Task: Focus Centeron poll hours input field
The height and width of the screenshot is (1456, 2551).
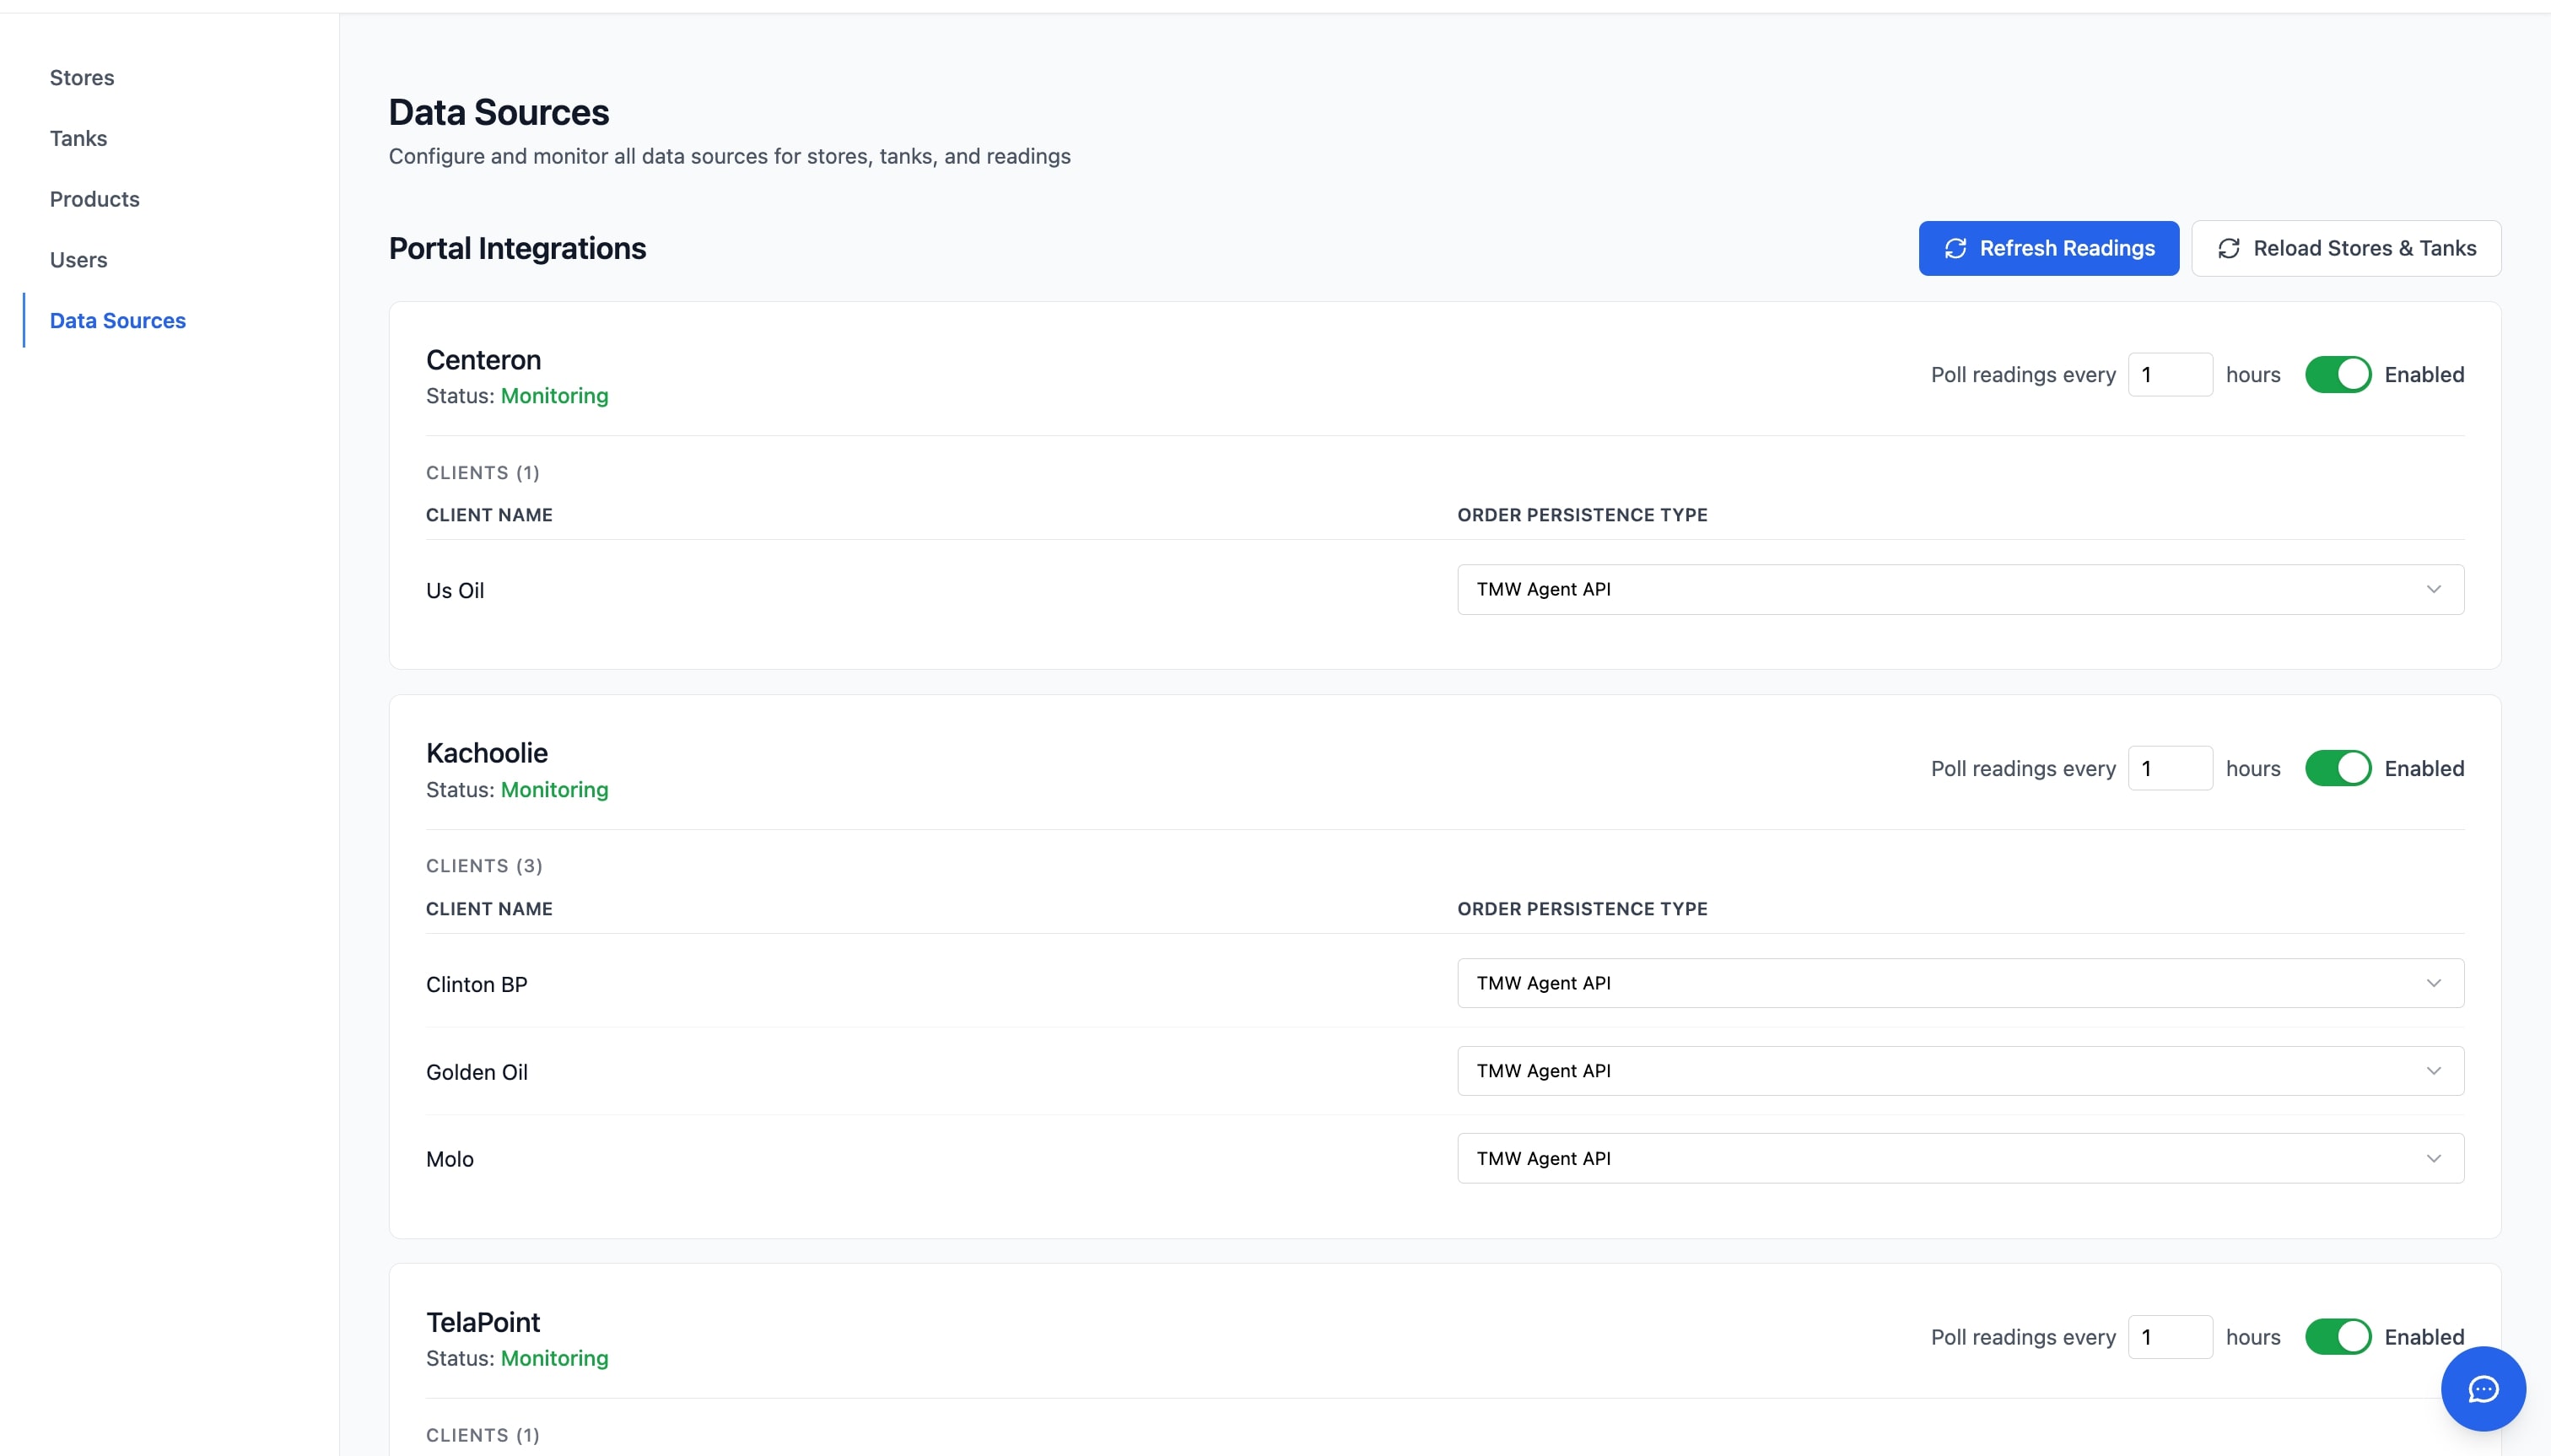Action: coord(2169,375)
